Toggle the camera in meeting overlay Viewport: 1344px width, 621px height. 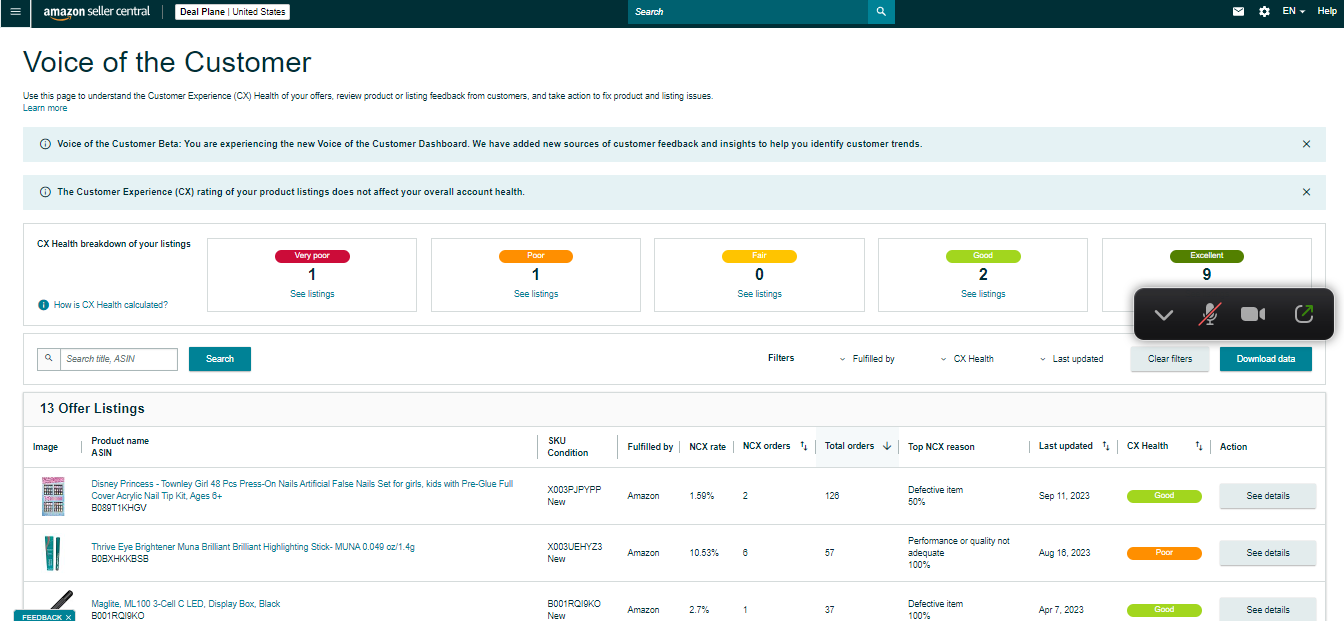(x=1253, y=314)
